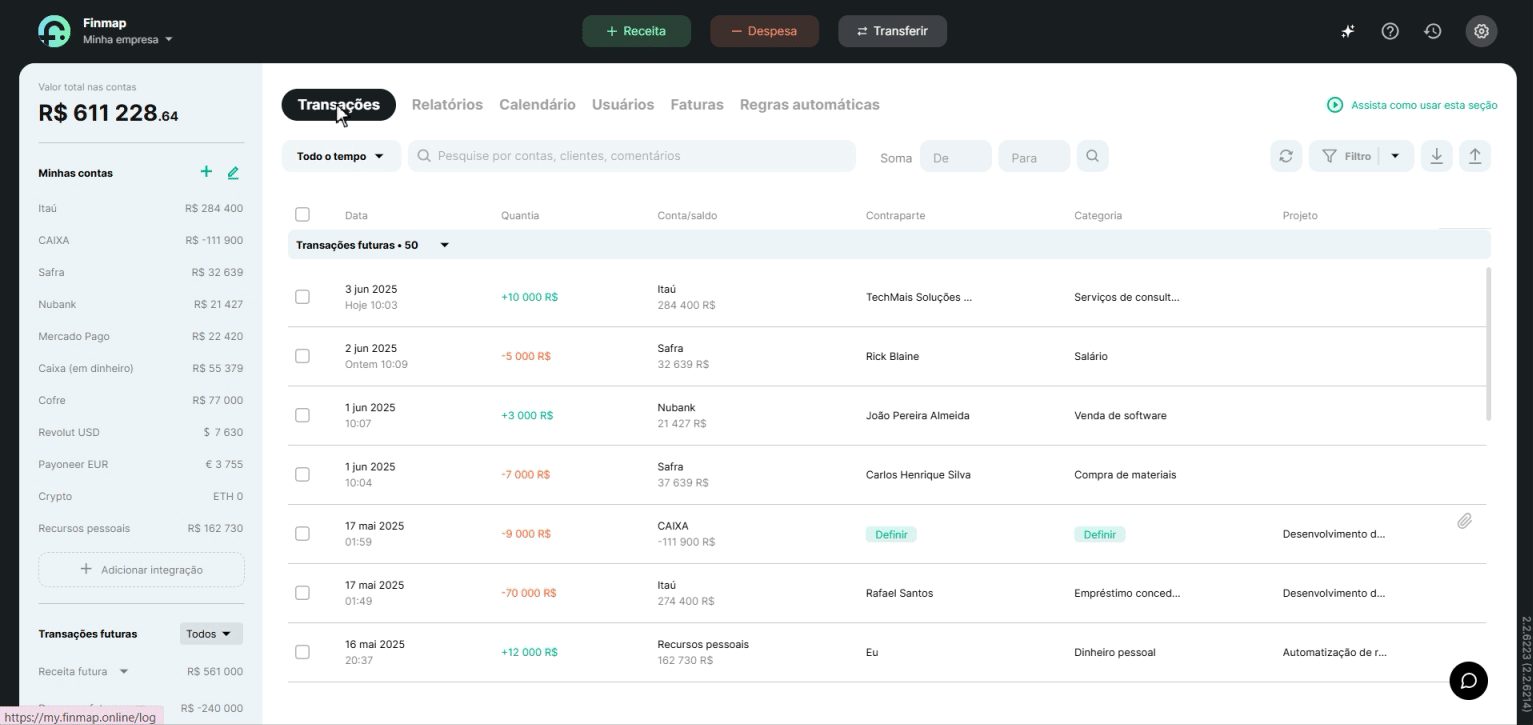Click the search magnifier button beside Para
The image size is (1533, 725).
click(1092, 156)
